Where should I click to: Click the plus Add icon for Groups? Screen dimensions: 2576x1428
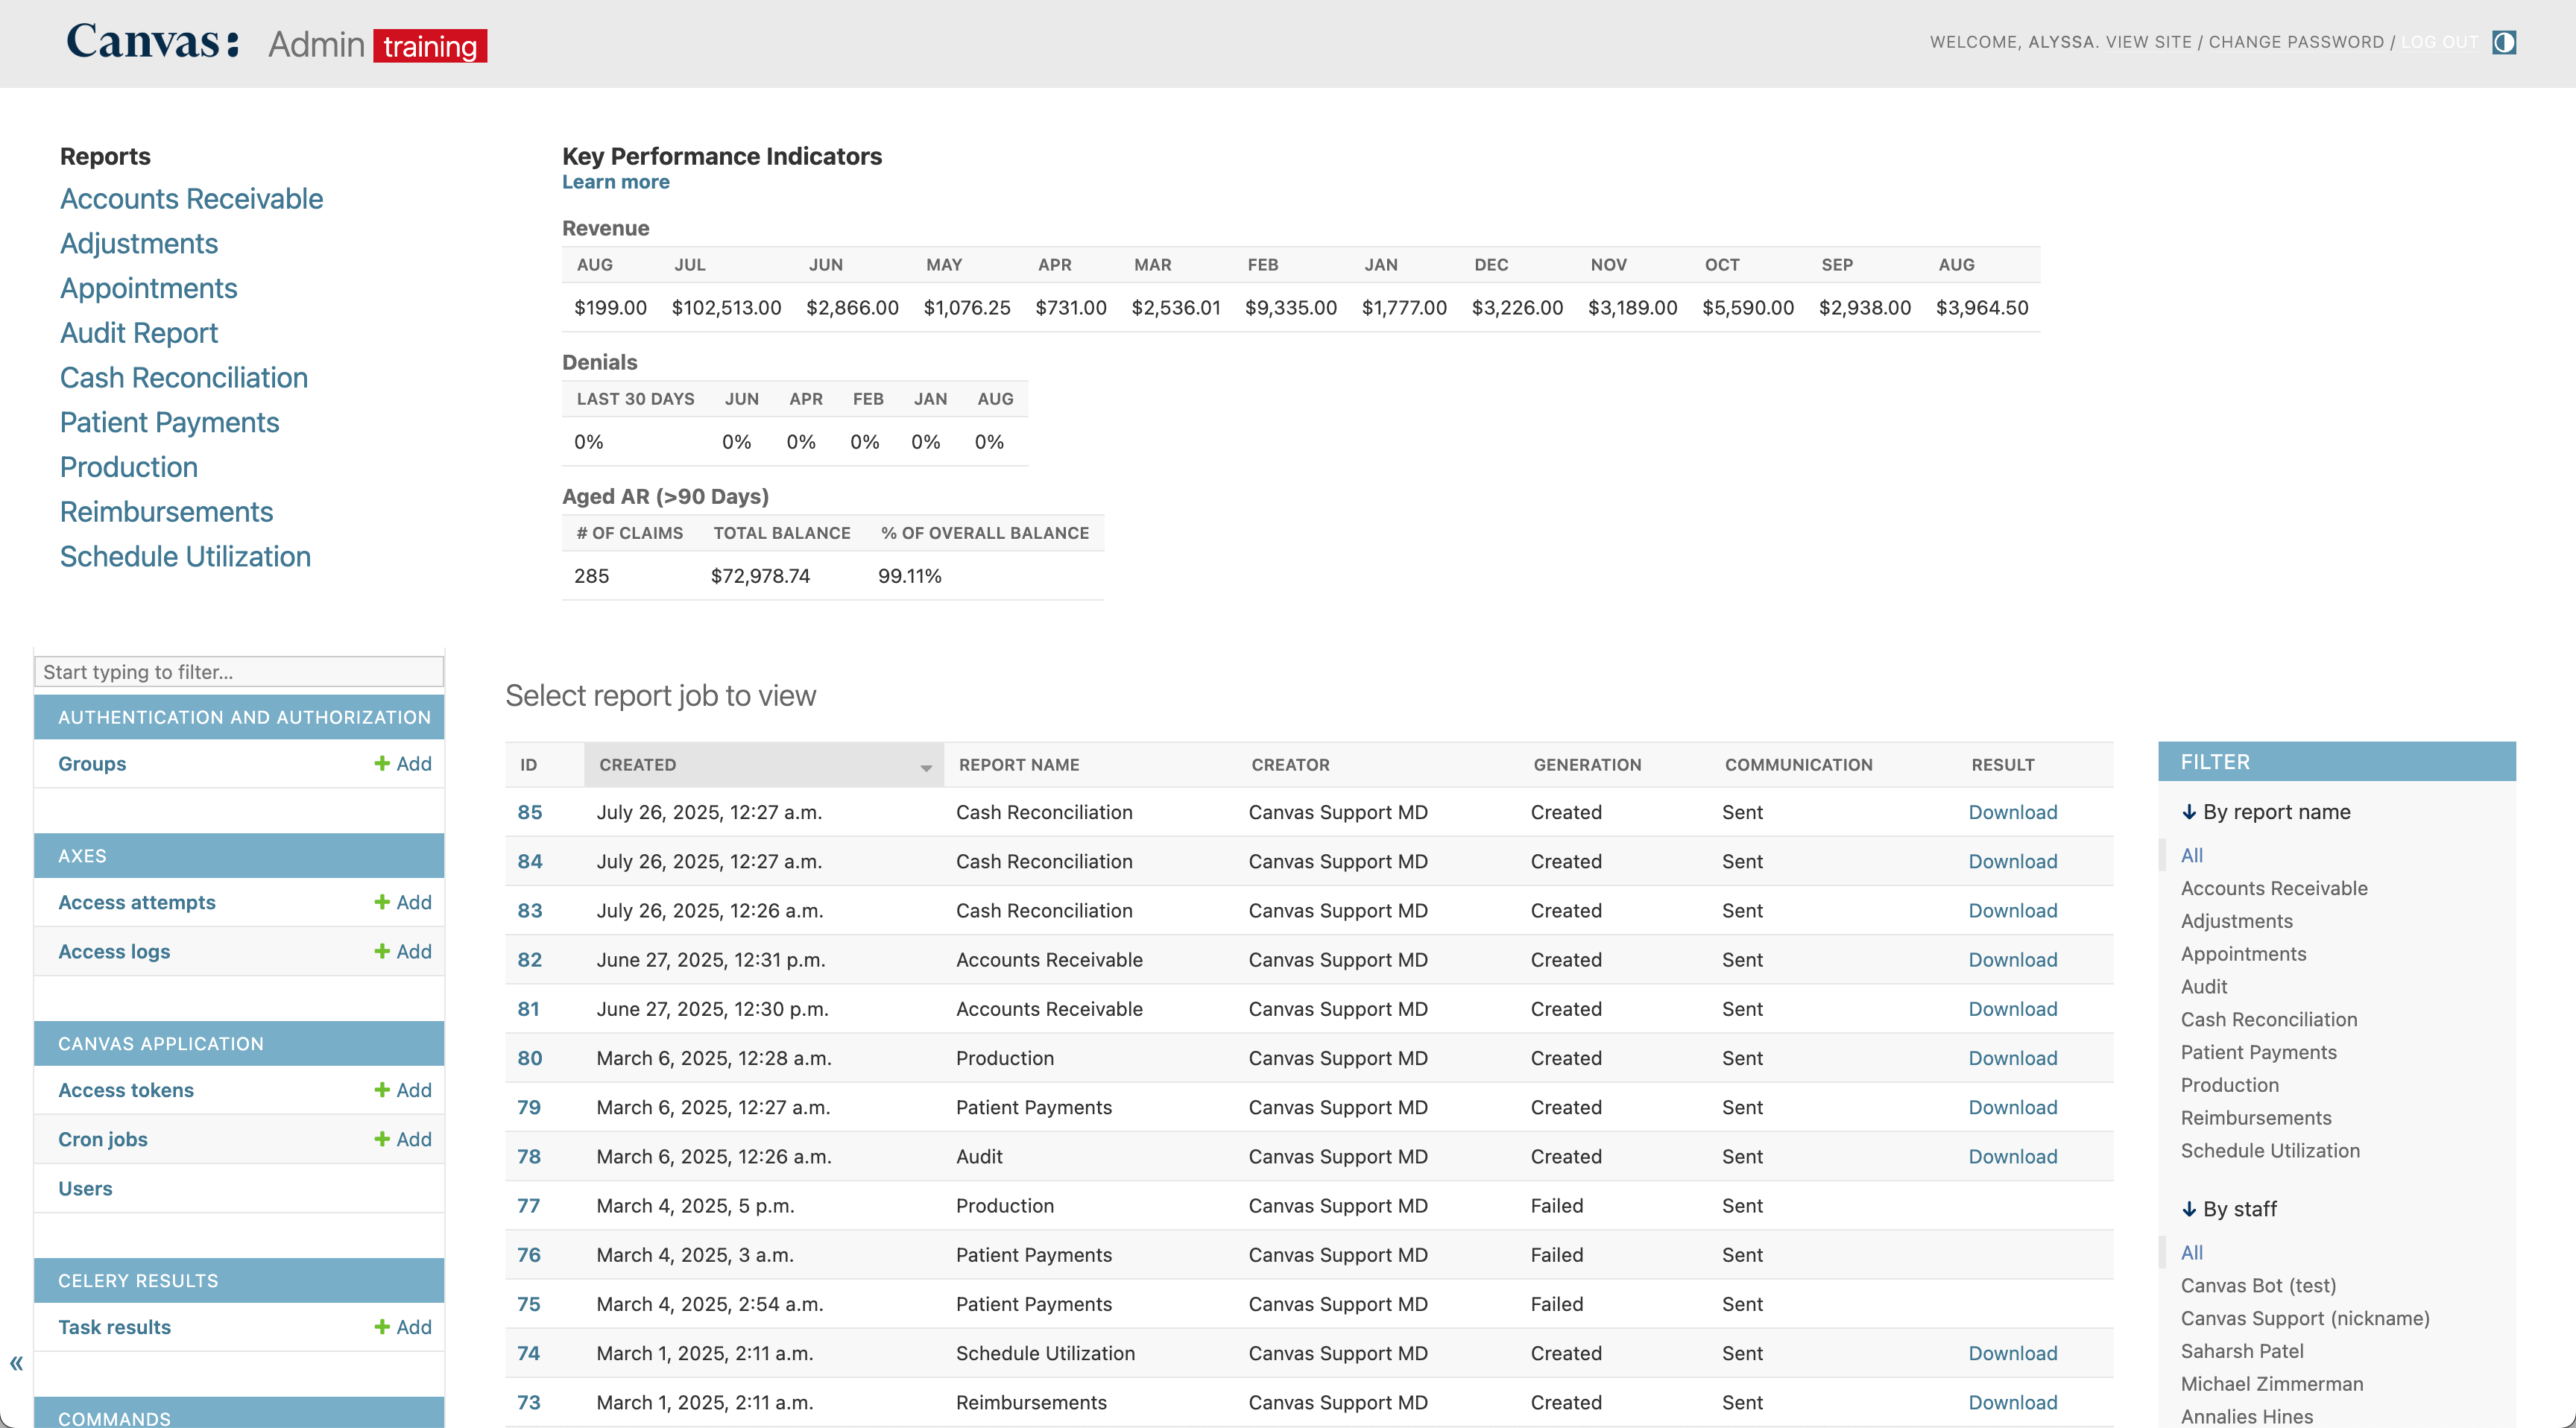pyautogui.click(x=382, y=763)
